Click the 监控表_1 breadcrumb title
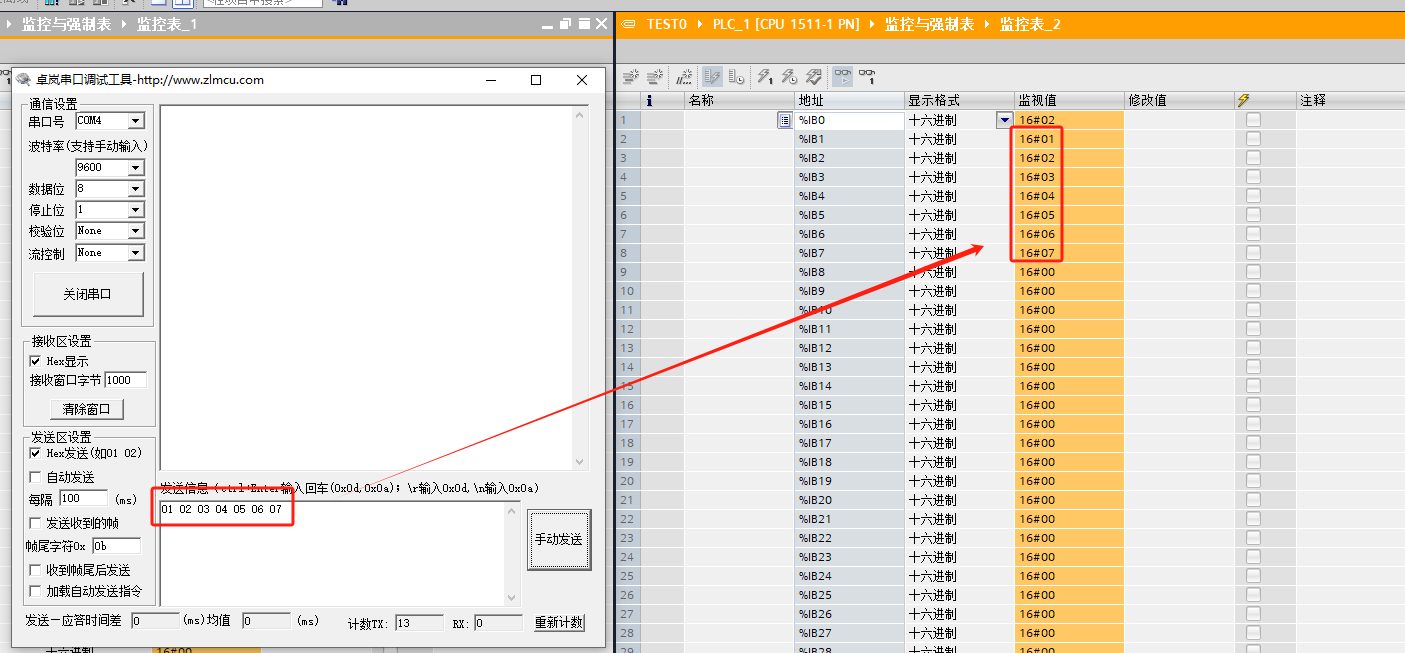This screenshot has width=1405, height=653. click(x=167, y=24)
